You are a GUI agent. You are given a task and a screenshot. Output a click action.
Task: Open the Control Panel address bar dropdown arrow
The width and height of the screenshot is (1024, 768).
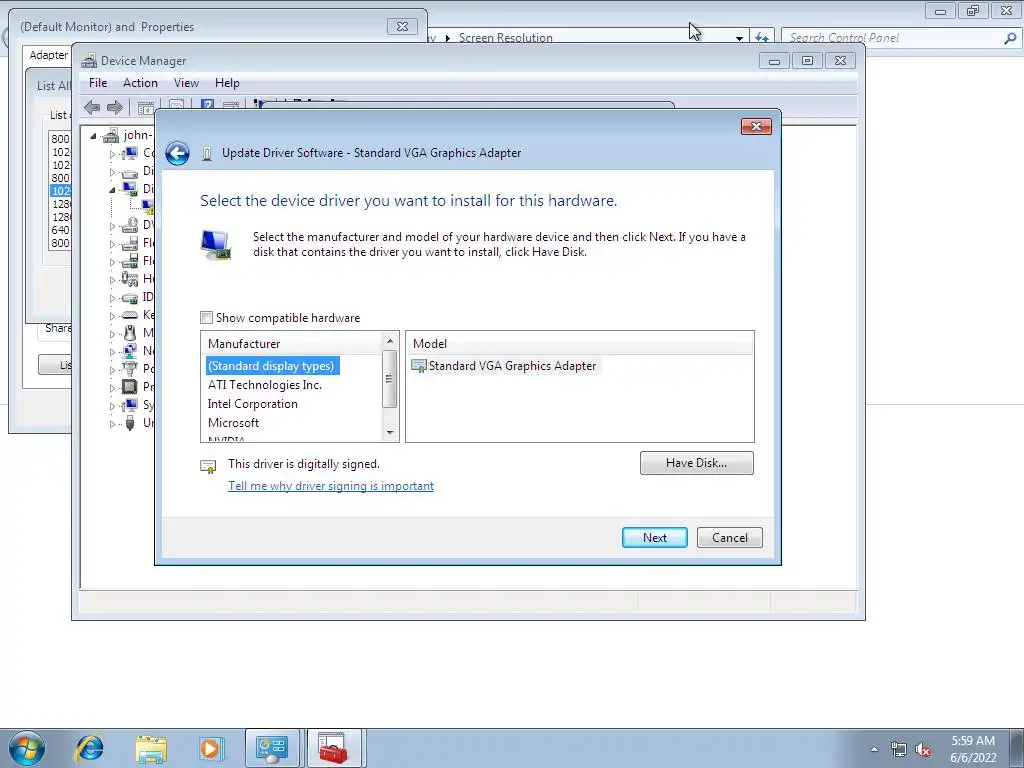[739, 38]
